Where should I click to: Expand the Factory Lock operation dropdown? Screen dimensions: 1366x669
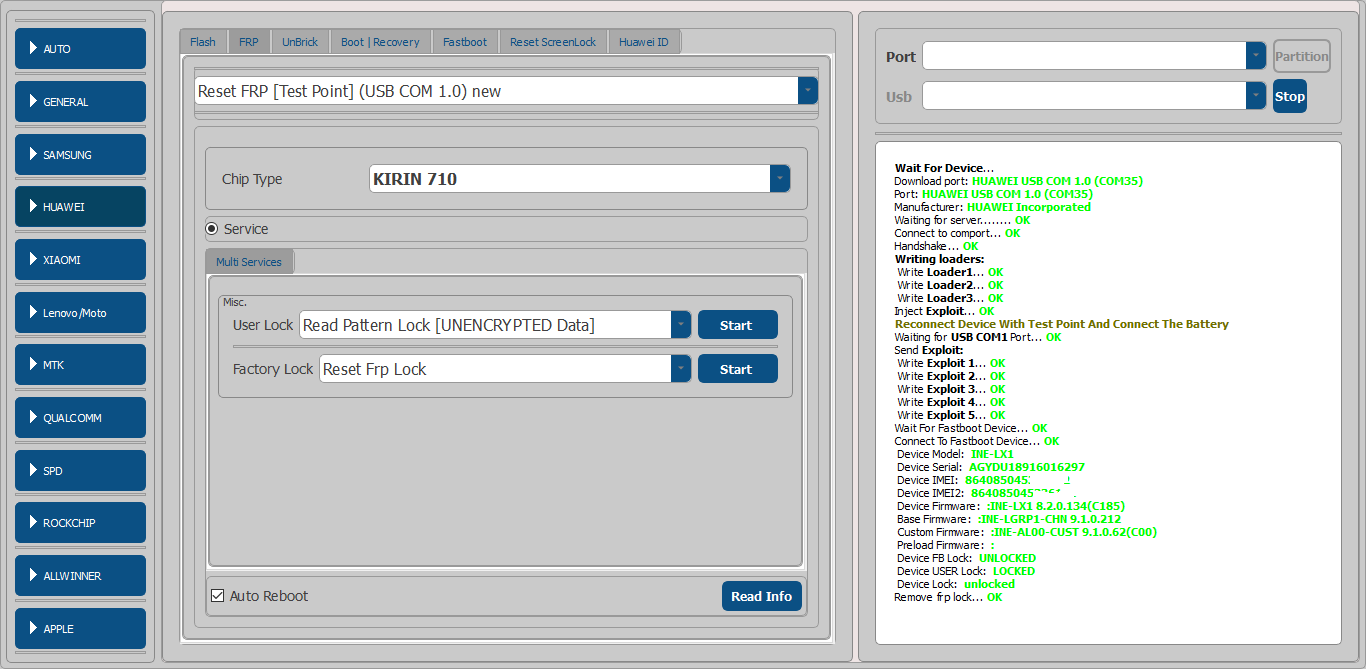[x=681, y=369]
